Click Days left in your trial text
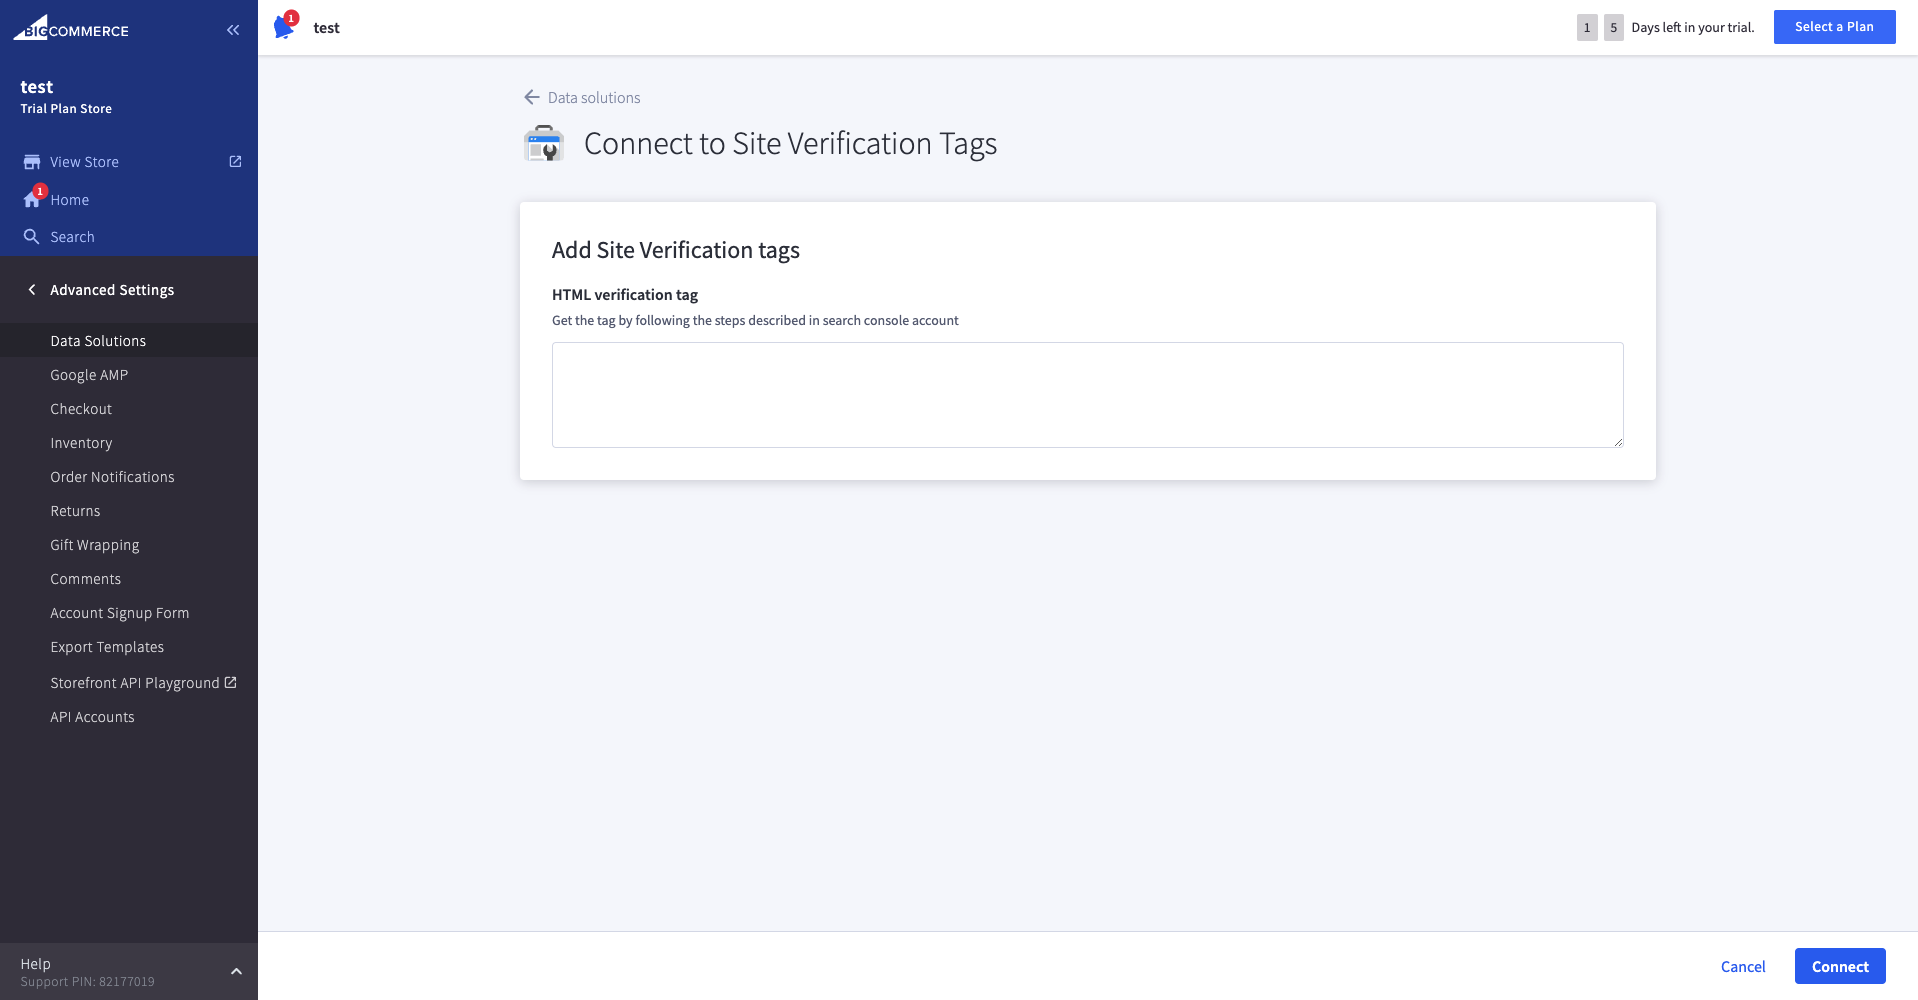This screenshot has height=1000, width=1918. pyautogui.click(x=1693, y=27)
